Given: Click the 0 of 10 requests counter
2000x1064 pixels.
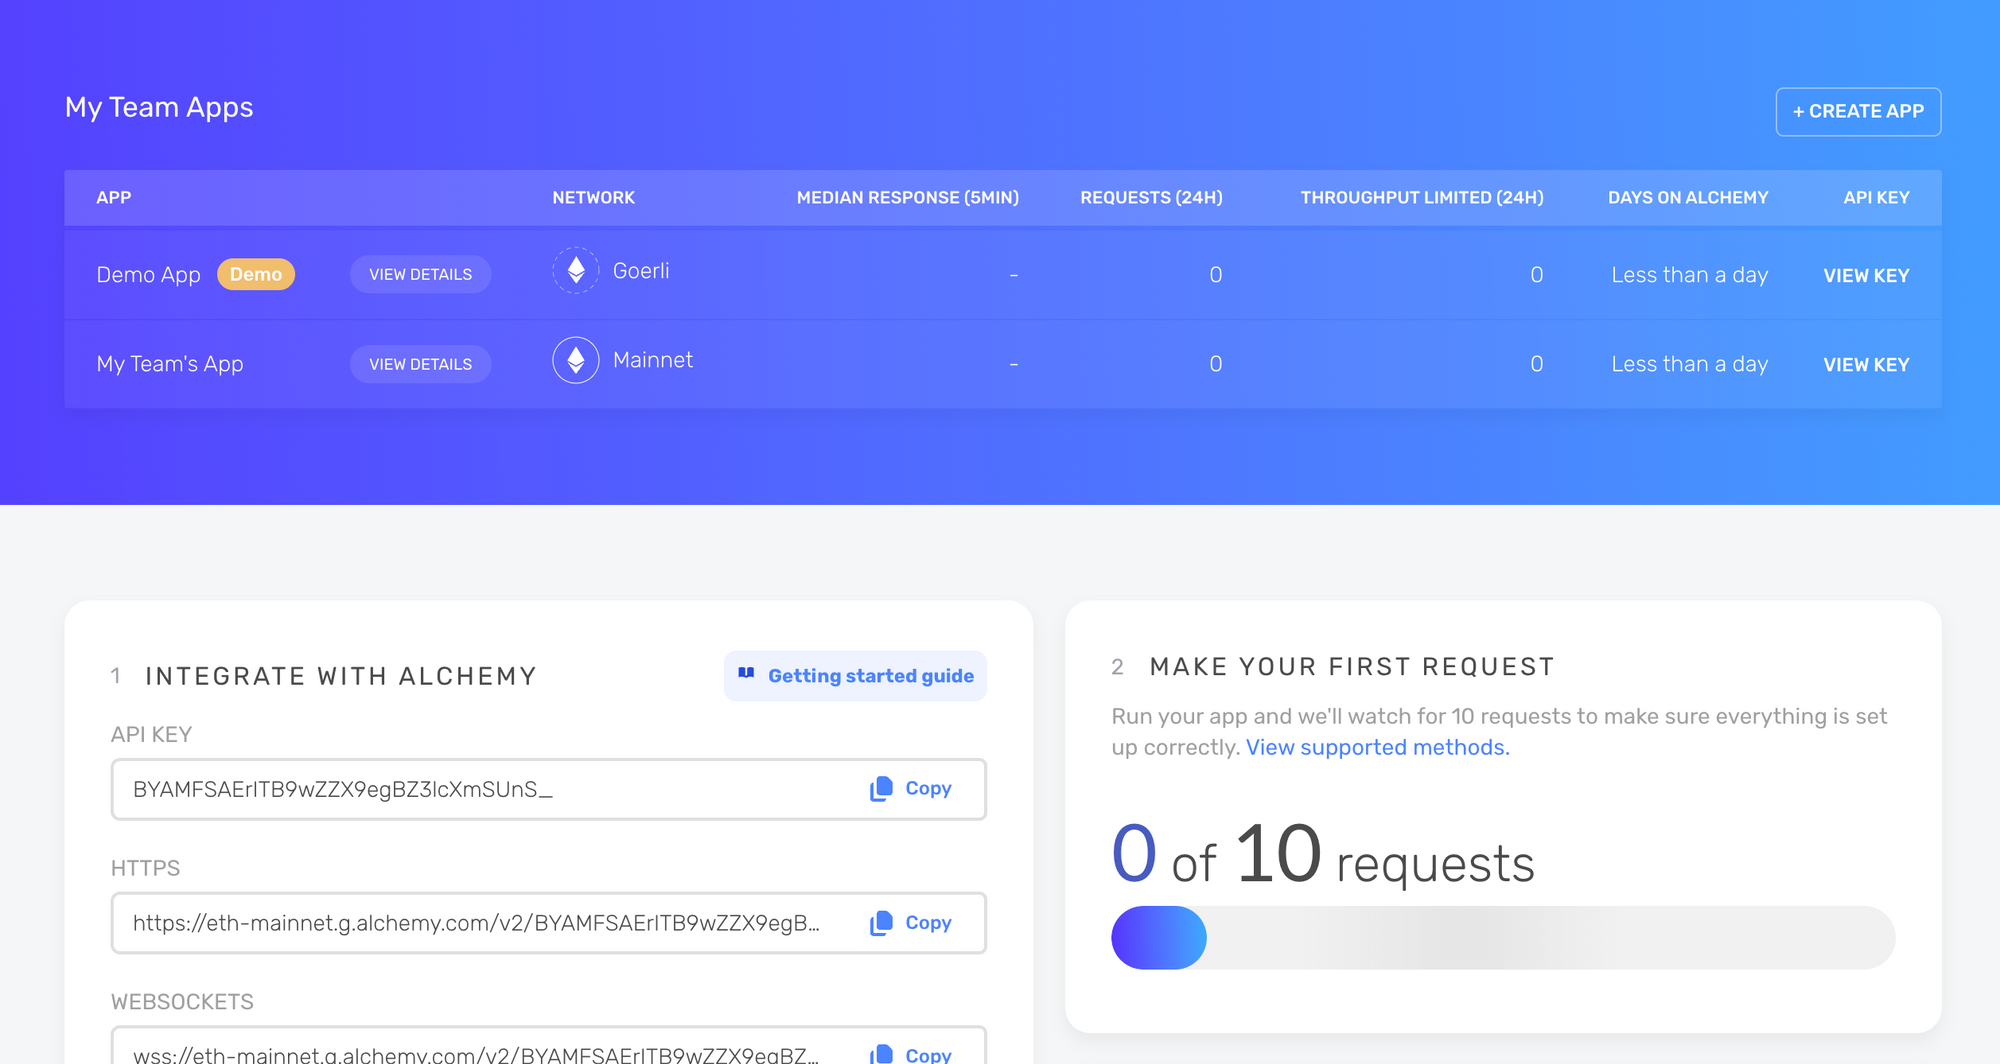Looking at the screenshot, I should click(x=1323, y=856).
